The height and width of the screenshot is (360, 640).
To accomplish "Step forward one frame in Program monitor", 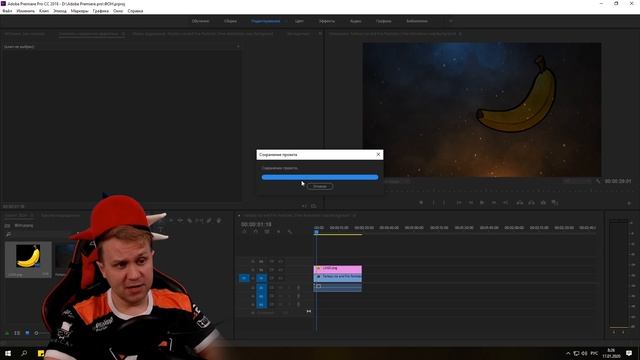I will point(494,202).
